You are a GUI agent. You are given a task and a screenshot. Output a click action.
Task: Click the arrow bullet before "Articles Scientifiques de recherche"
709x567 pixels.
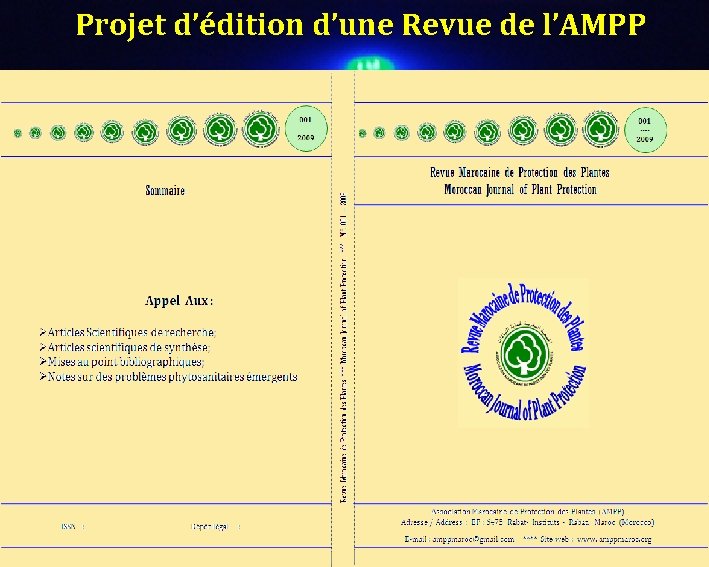coord(43,332)
